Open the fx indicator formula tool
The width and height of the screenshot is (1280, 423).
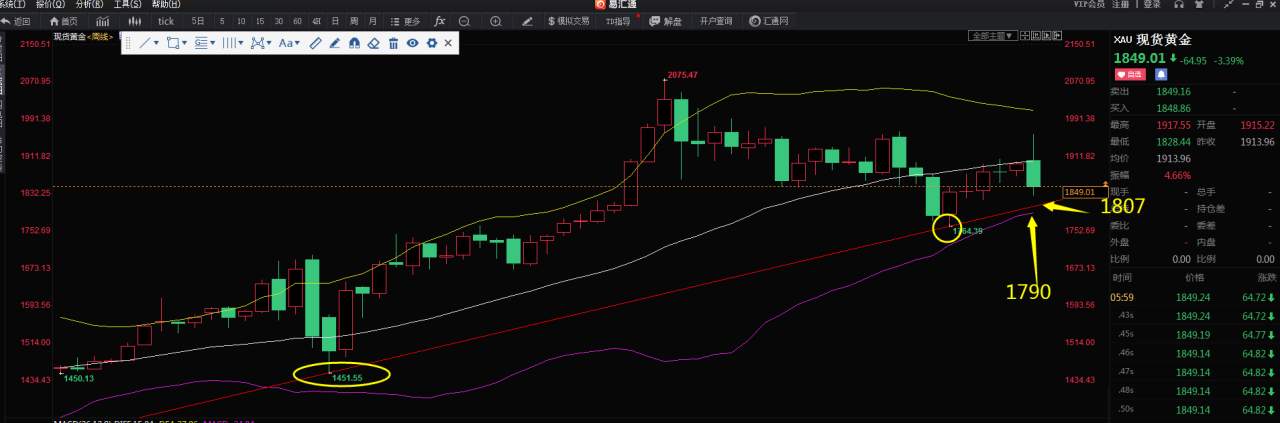(440, 21)
